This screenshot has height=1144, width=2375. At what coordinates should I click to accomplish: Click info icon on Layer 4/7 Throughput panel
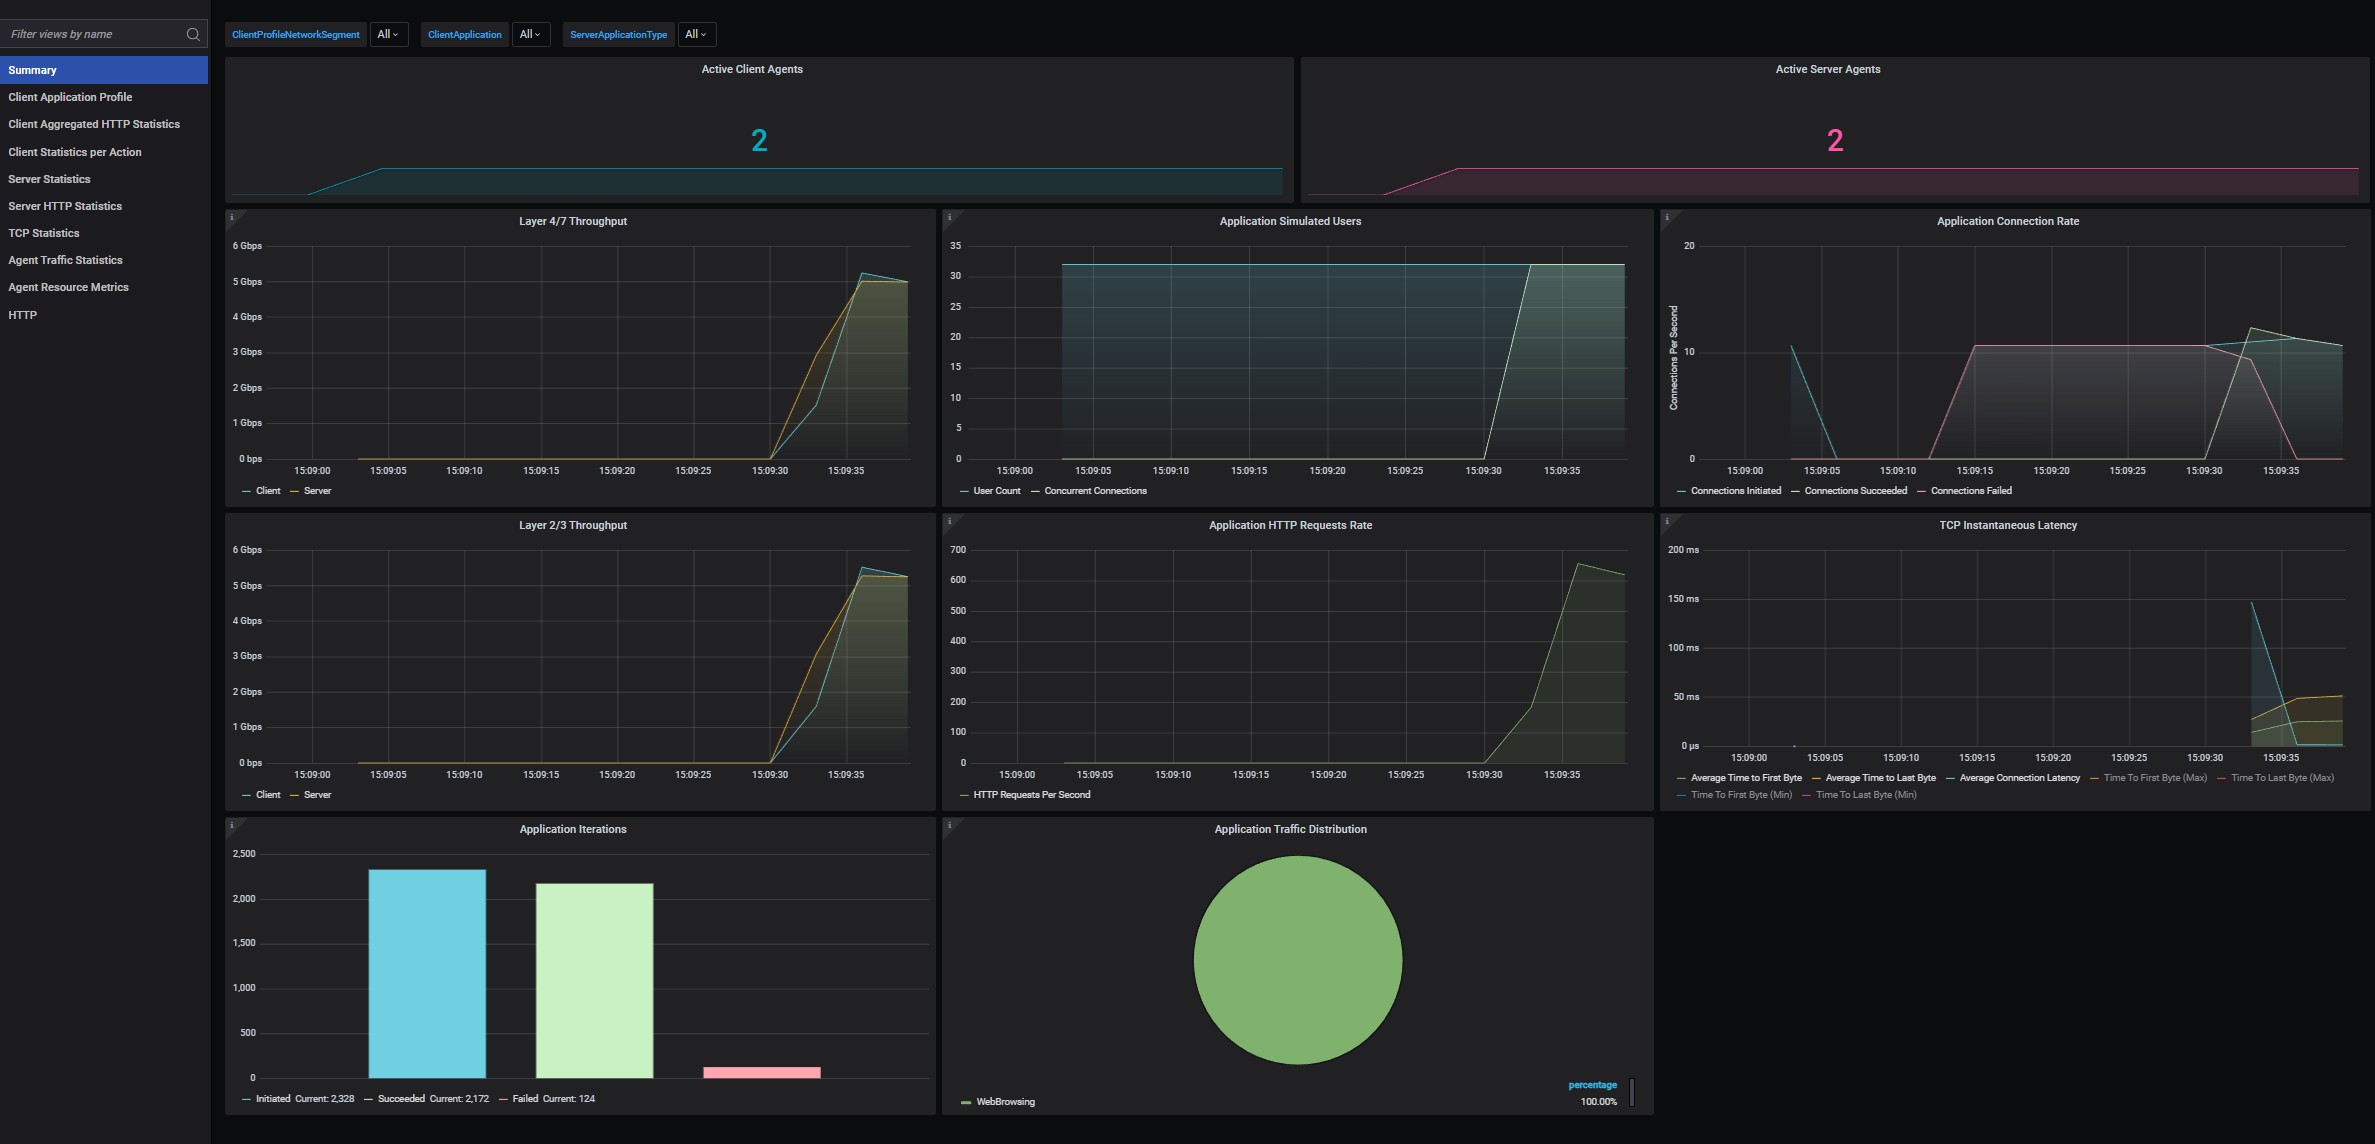click(231, 217)
